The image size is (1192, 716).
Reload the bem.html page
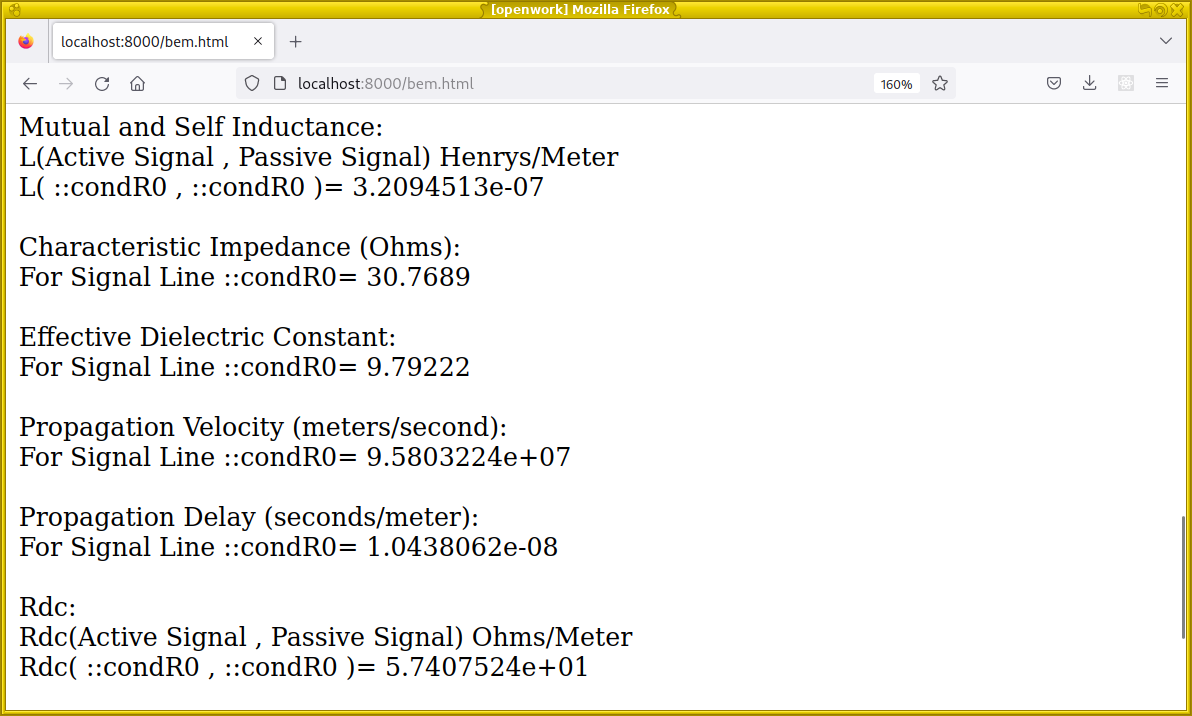[x=102, y=84]
